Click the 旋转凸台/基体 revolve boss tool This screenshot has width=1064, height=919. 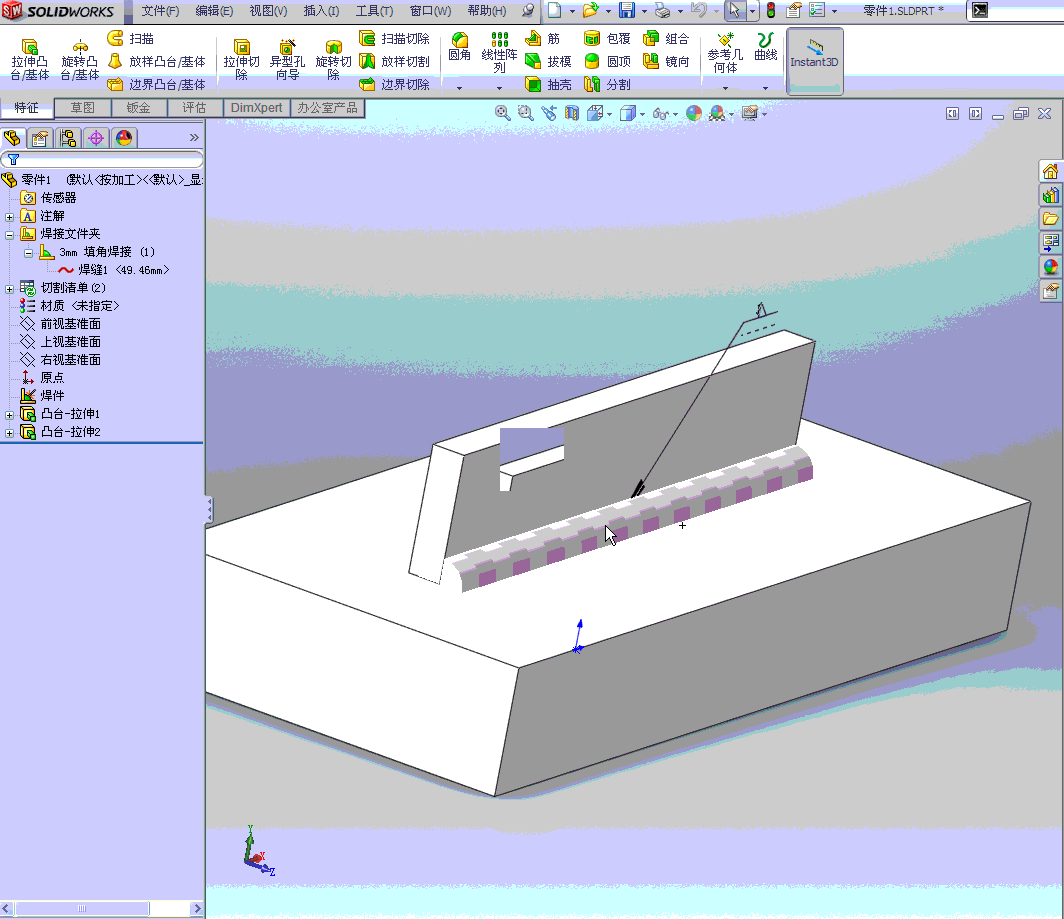79,60
